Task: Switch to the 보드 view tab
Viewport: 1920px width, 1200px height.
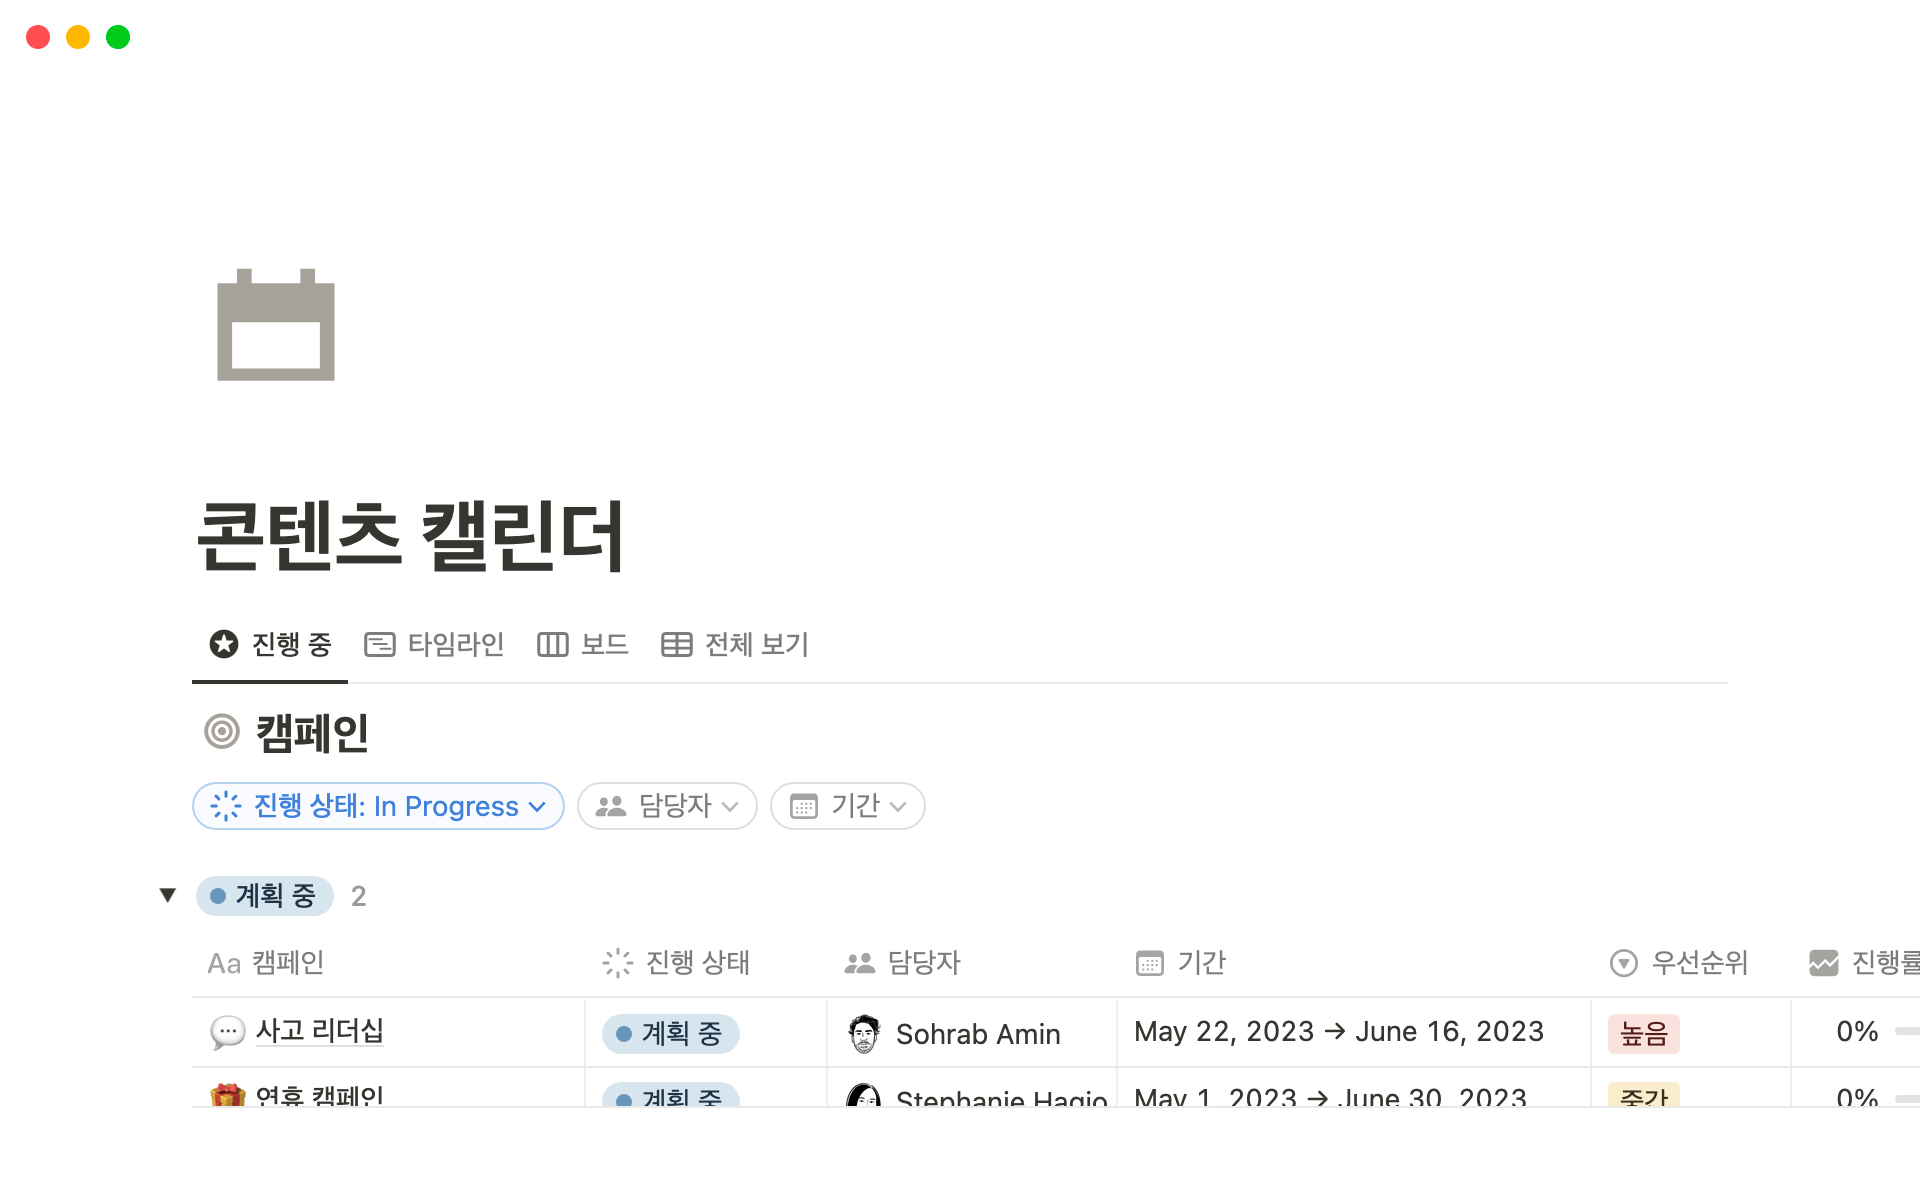Action: (x=583, y=645)
